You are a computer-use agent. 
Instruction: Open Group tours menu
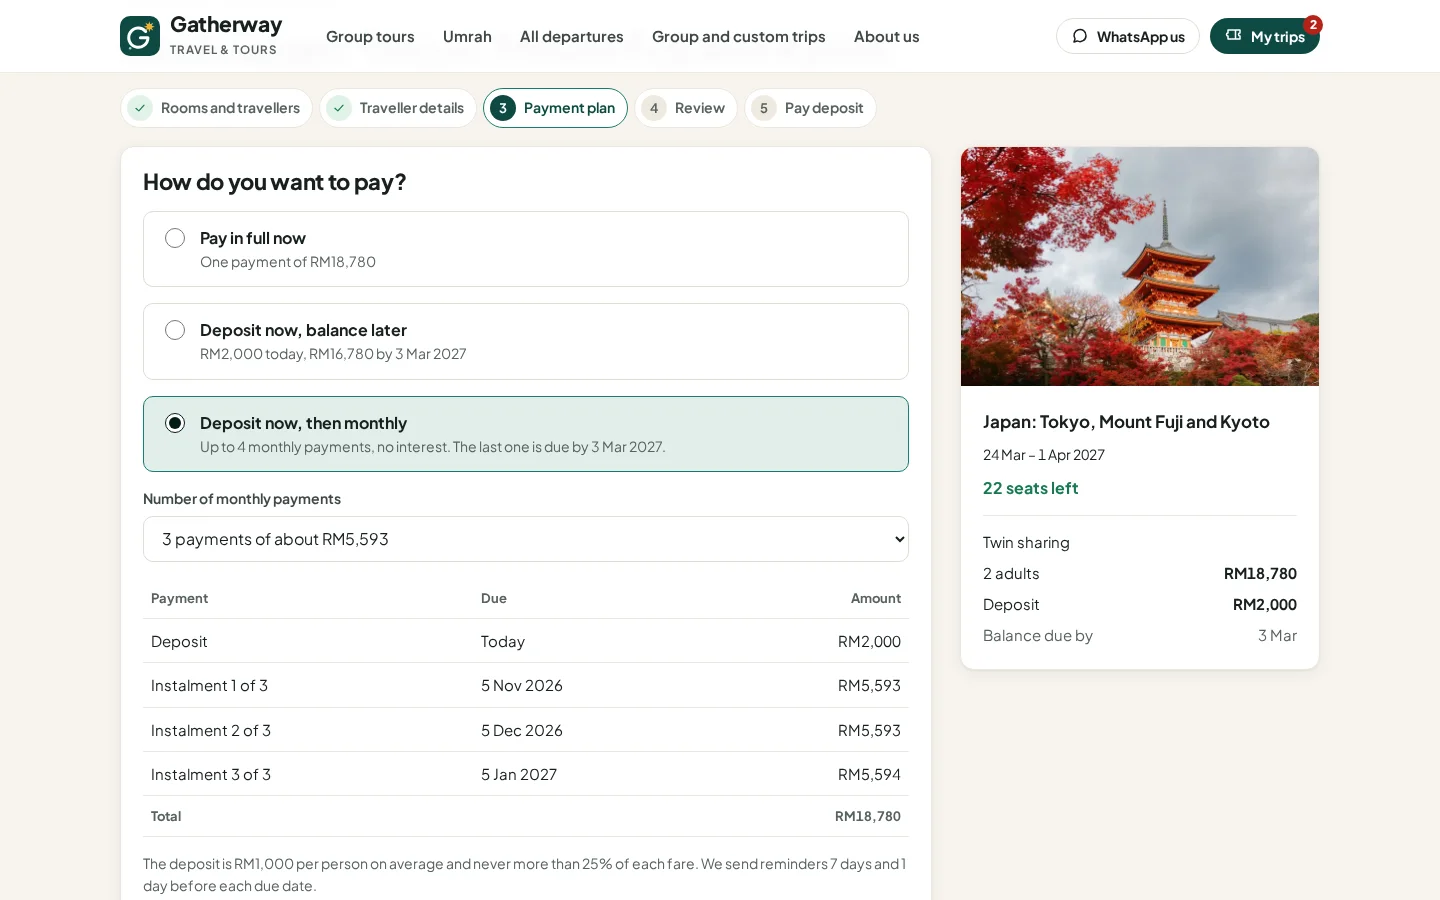click(370, 36)
